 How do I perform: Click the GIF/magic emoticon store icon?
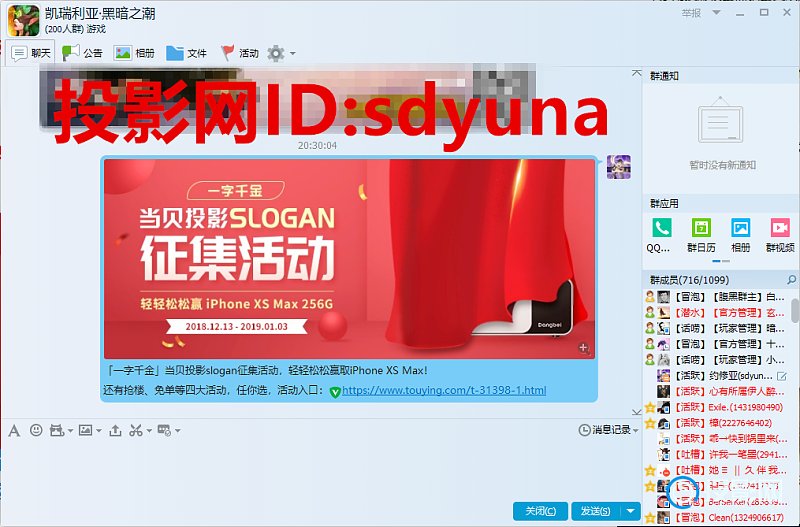56,431
